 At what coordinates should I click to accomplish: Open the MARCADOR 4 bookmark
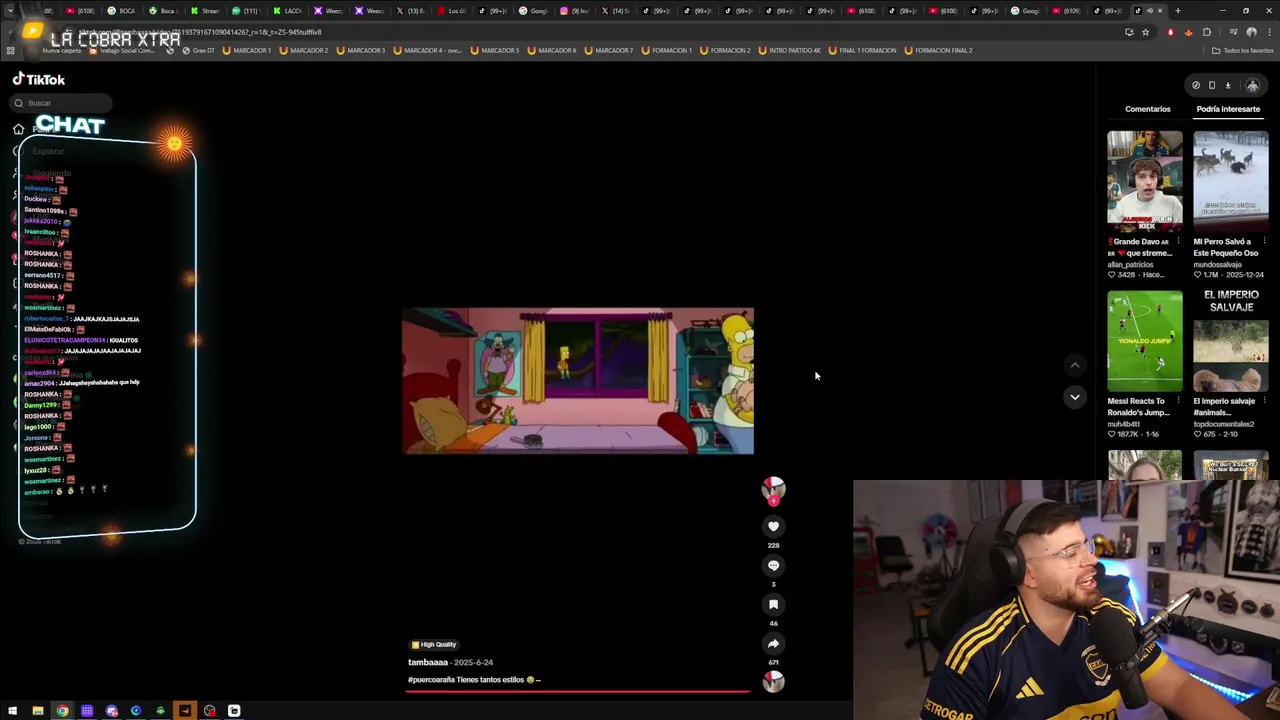[428, 50]
